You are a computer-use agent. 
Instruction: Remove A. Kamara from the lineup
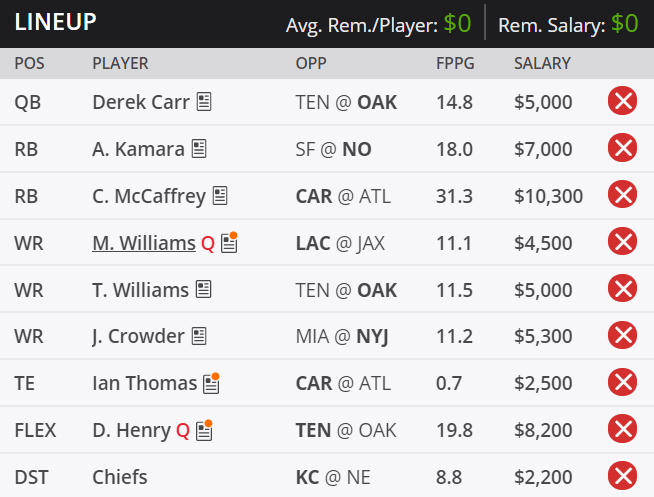click(622, 148)
